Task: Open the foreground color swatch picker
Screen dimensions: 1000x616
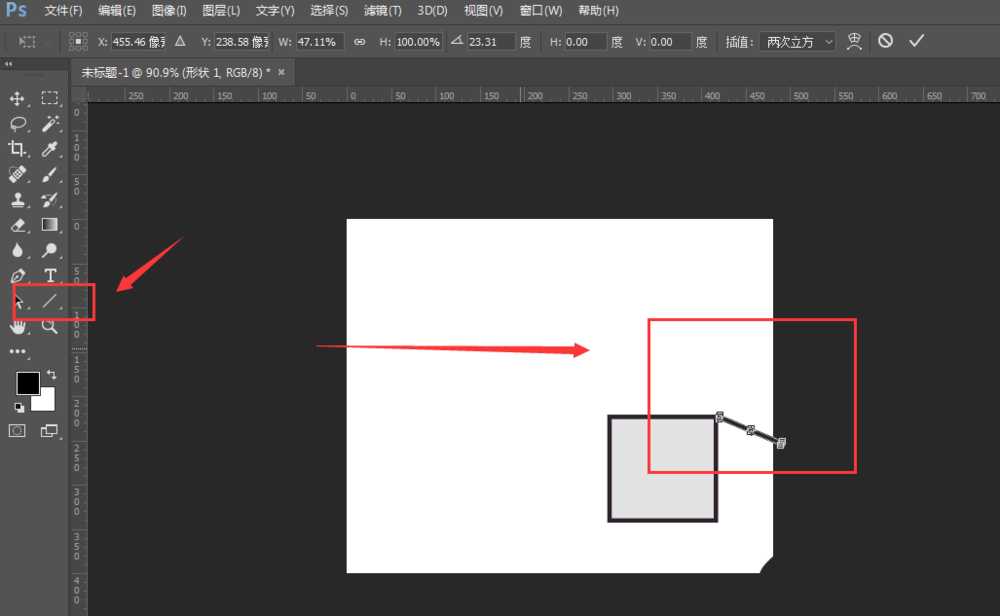Action: [28, 384]
